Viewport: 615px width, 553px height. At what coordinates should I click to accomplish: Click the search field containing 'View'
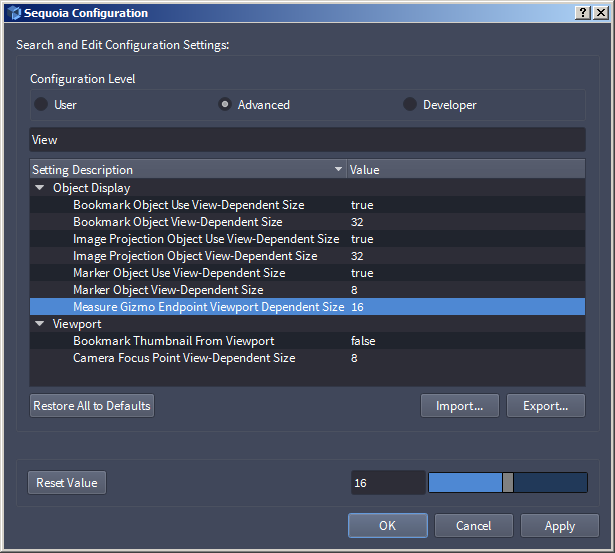coord(308,140)
